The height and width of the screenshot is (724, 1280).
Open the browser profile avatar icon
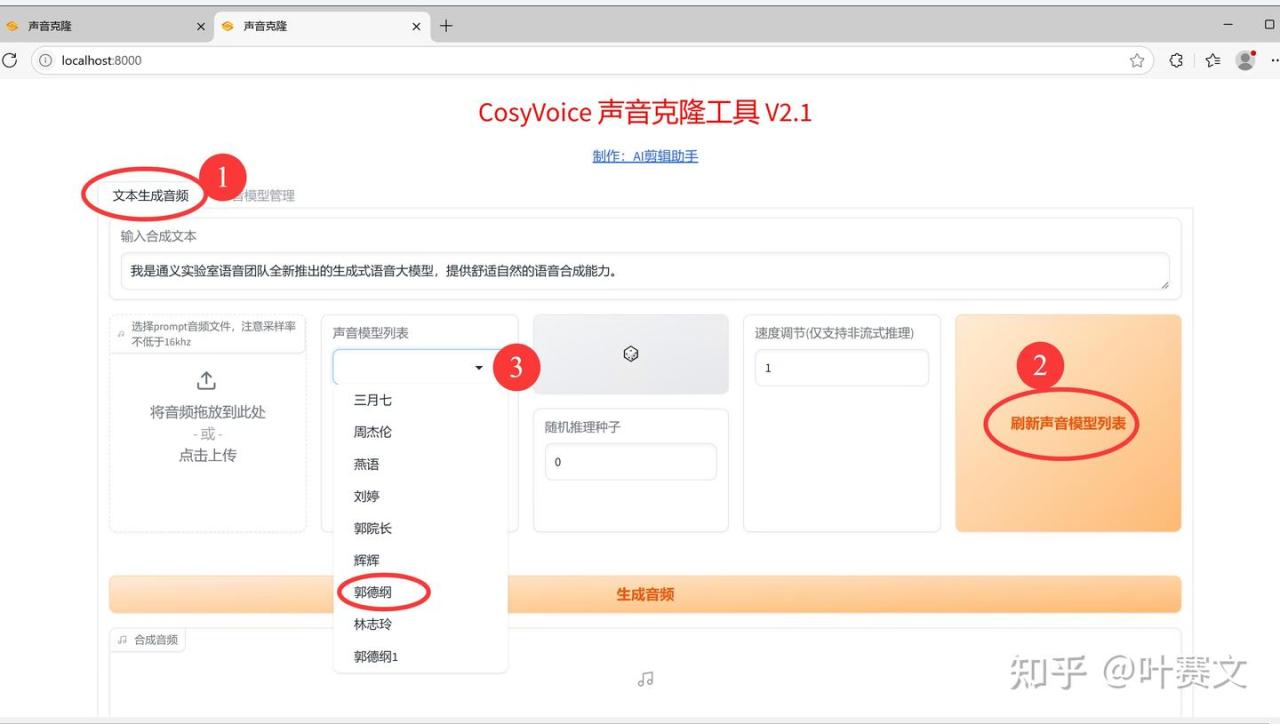pyautogui.click(x=1245, y=60)
